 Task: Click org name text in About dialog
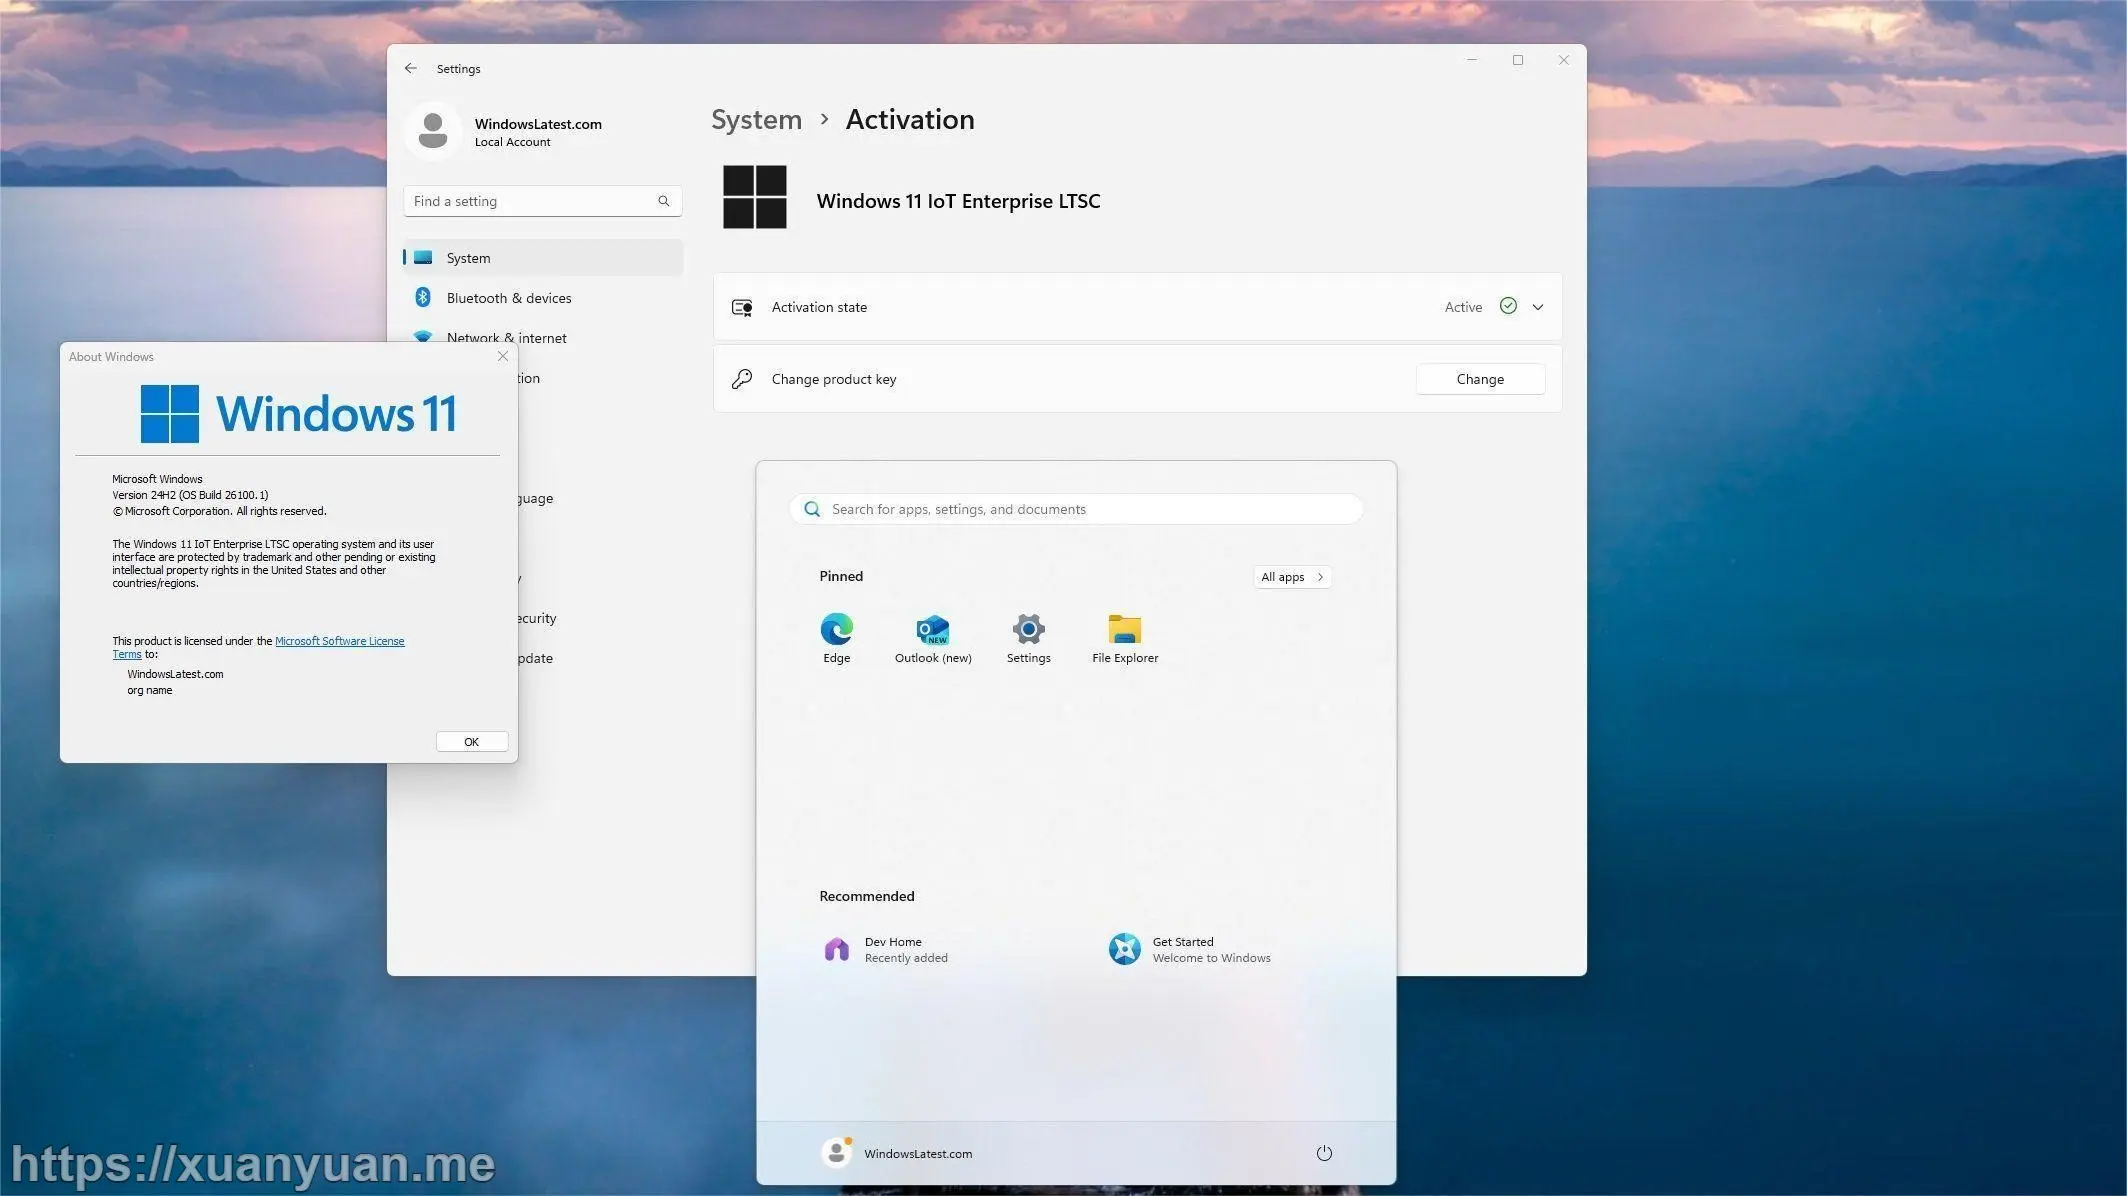150,690
